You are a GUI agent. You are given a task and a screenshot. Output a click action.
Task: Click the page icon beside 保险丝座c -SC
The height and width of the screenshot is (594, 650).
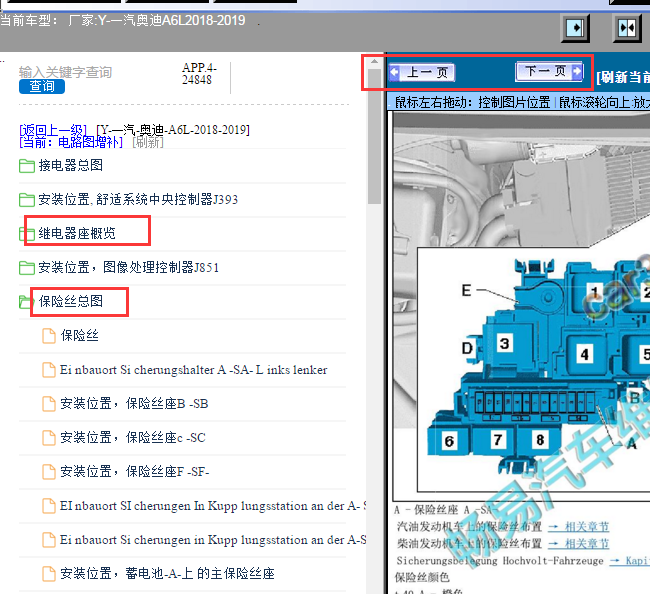49,438
